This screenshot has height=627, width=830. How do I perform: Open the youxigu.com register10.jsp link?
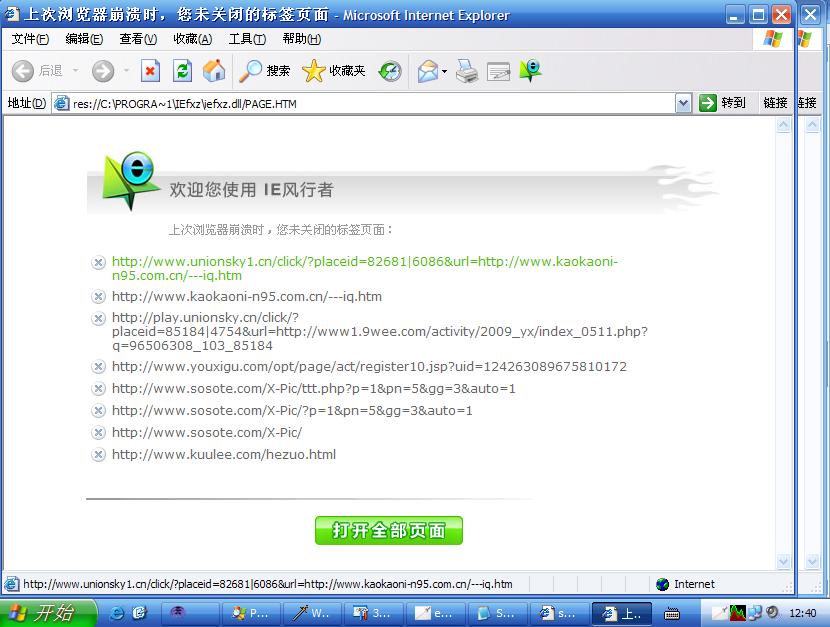[369, 367]
